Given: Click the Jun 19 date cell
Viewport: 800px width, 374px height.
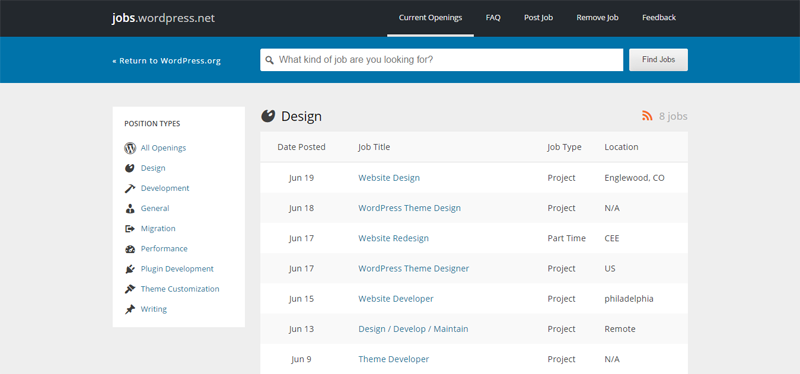Looking at the screenshot, I should [x=302, y=178].
